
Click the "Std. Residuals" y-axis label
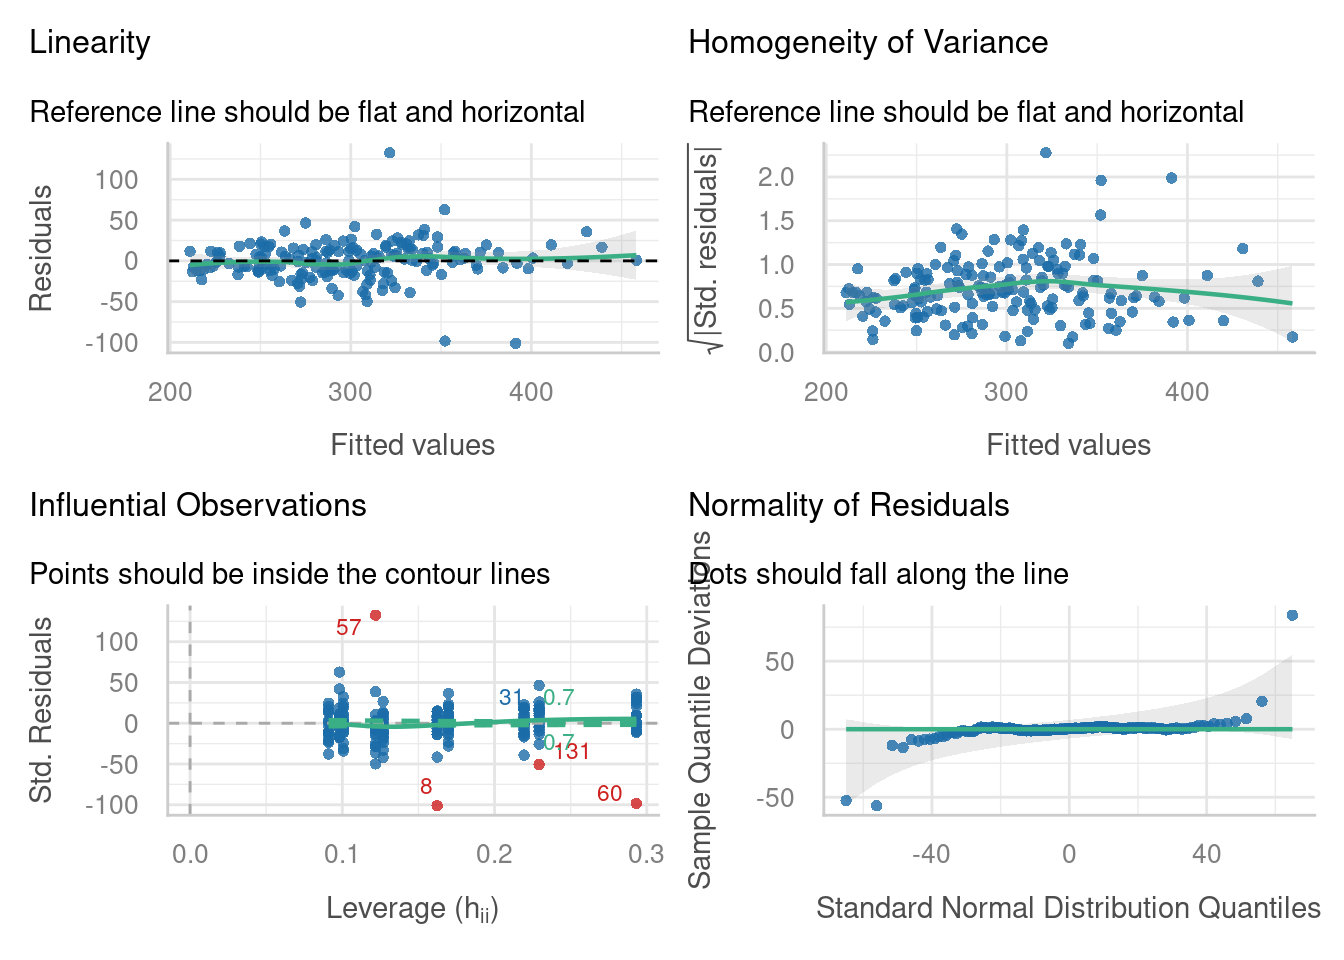click(x=41, y=710)
